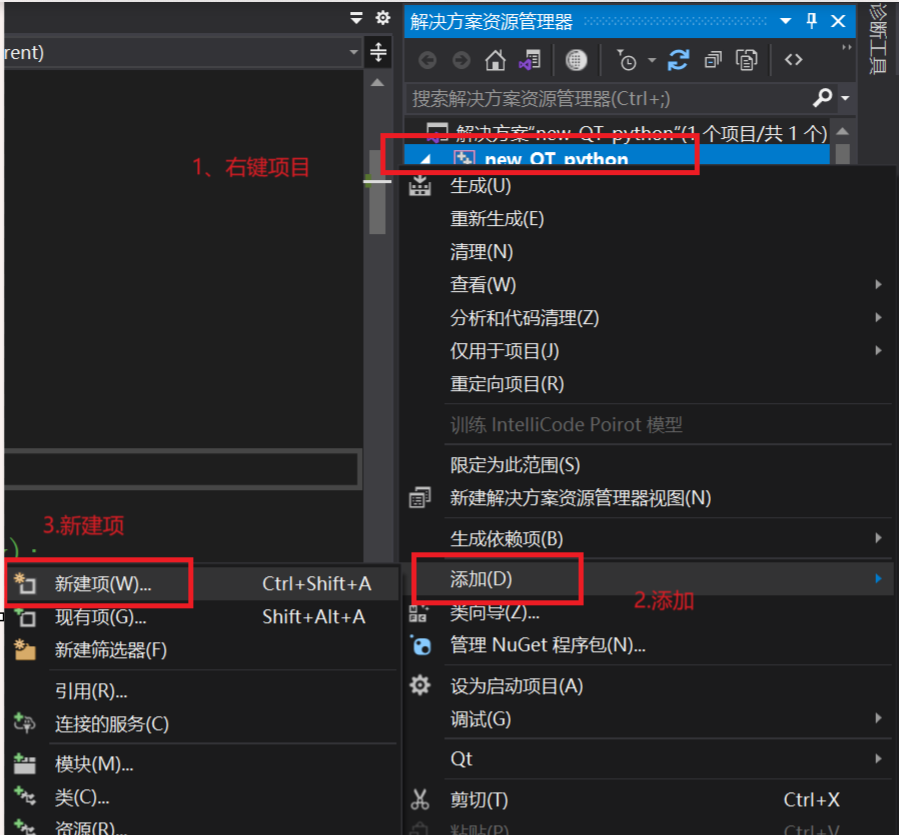Click the NuGet package icon beside 管理 NuGet 程序包

click(x=421, y=646)
